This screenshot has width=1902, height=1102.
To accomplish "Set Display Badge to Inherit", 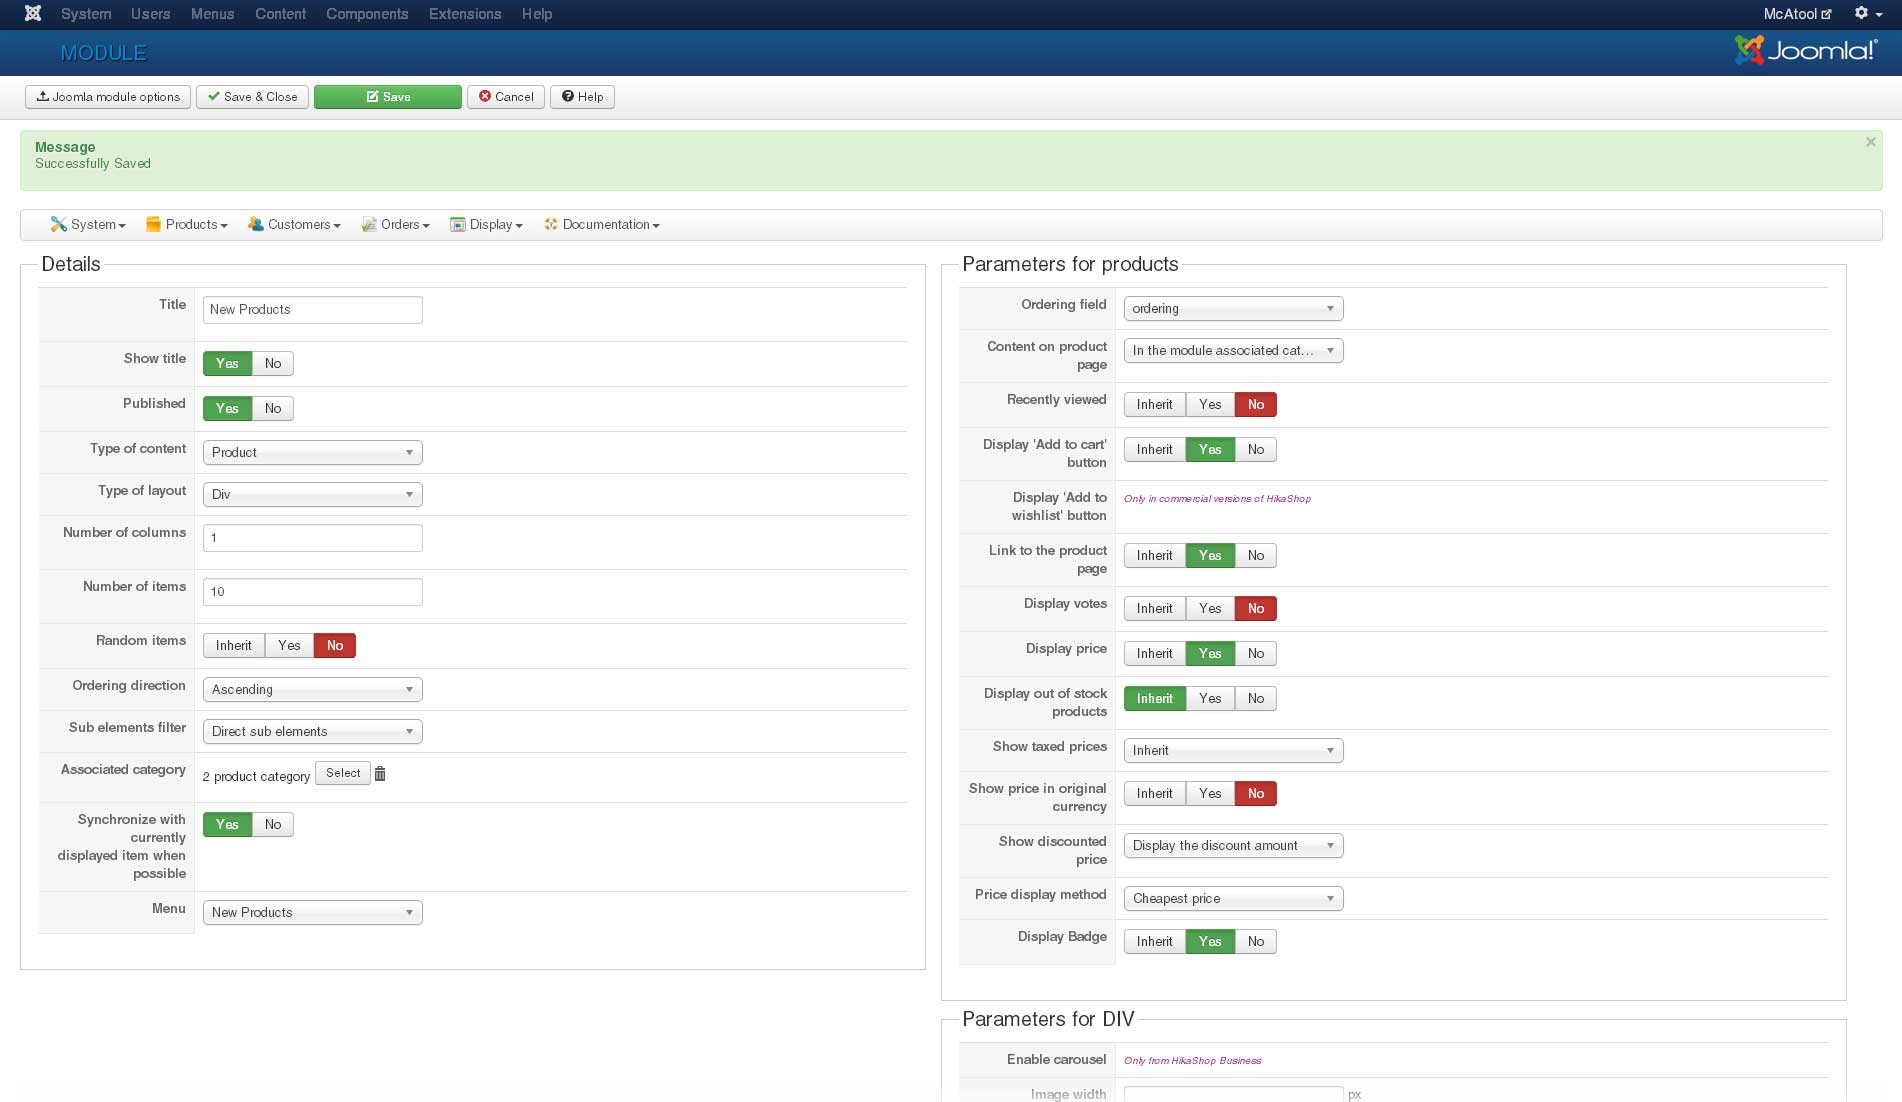I will tap(1155, 941).
